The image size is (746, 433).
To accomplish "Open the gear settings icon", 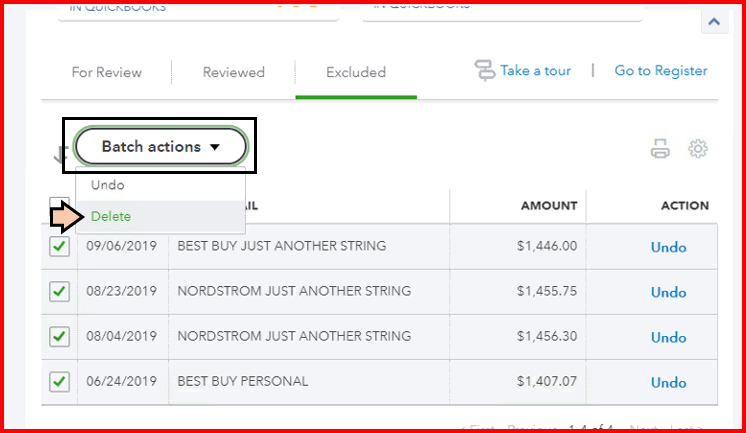I will [698, 149].
